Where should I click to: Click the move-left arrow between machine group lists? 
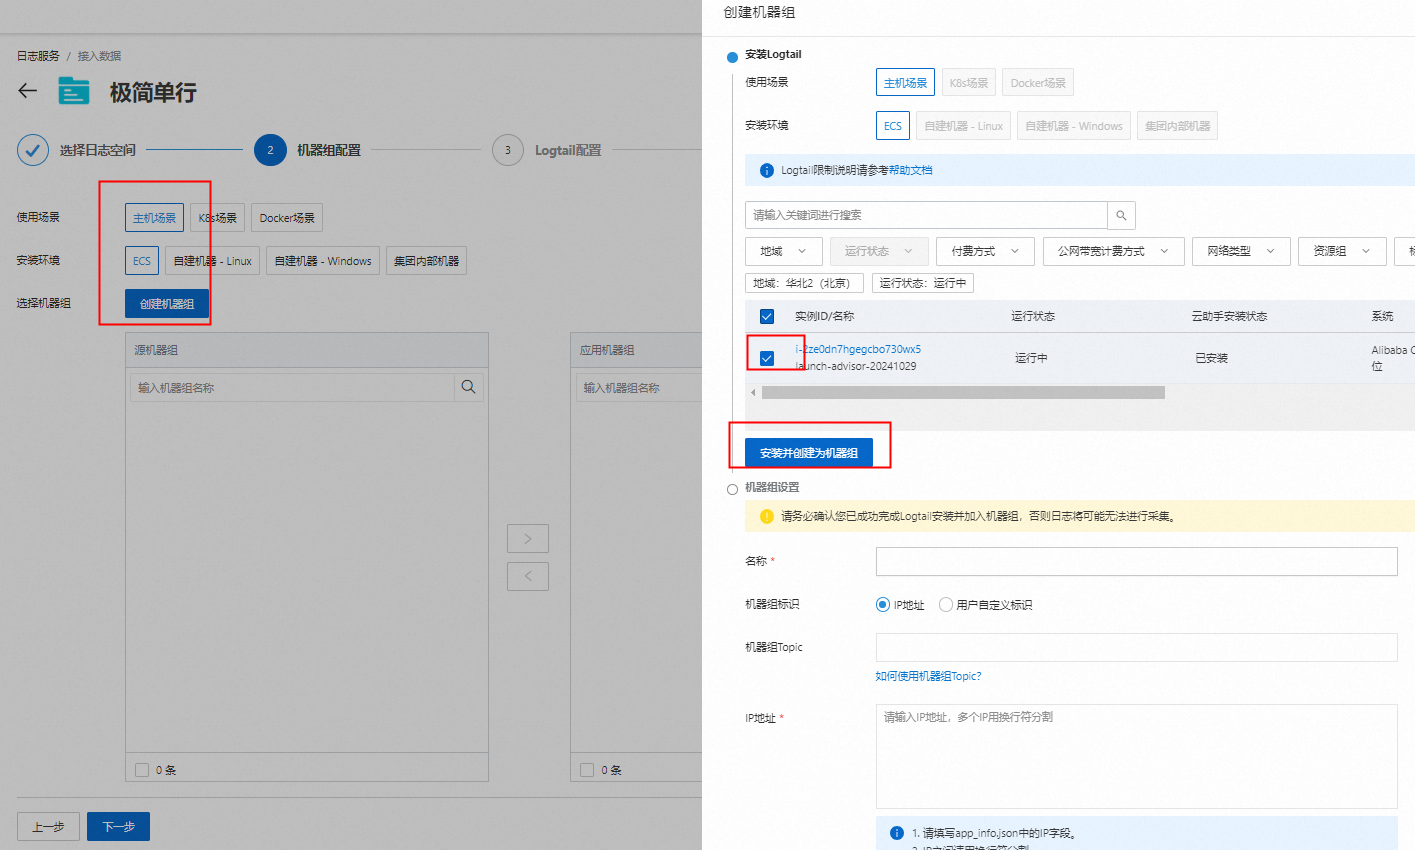[528, 576]
